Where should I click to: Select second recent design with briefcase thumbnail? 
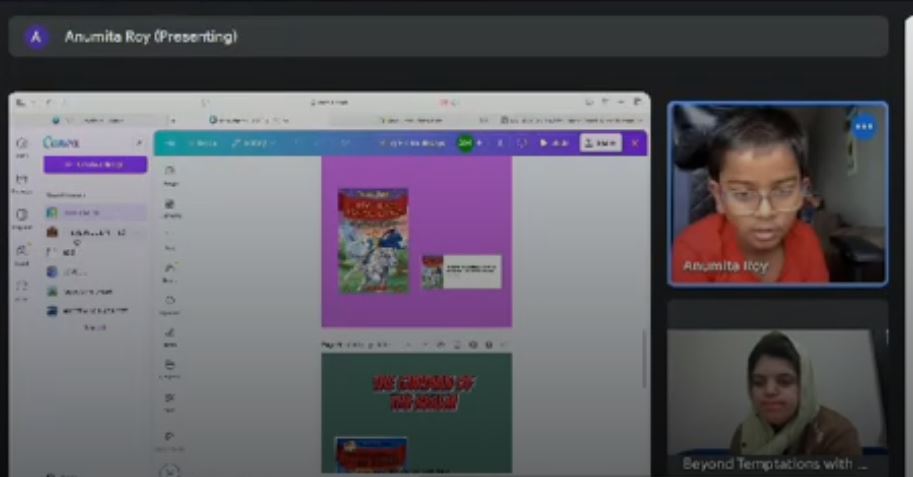95,232
